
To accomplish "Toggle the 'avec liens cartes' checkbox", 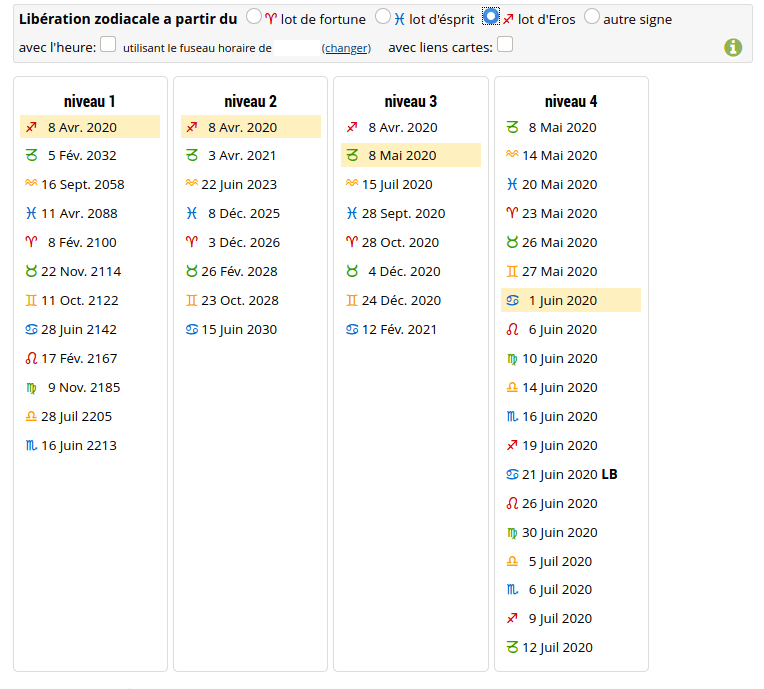I will [x=505, y=45].
